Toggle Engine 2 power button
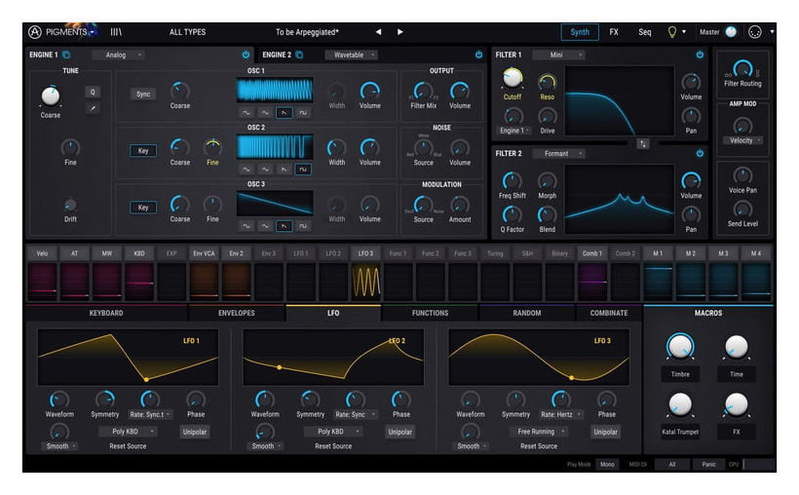799x495 pixels. pyautogui.click(x=478, y=55)
